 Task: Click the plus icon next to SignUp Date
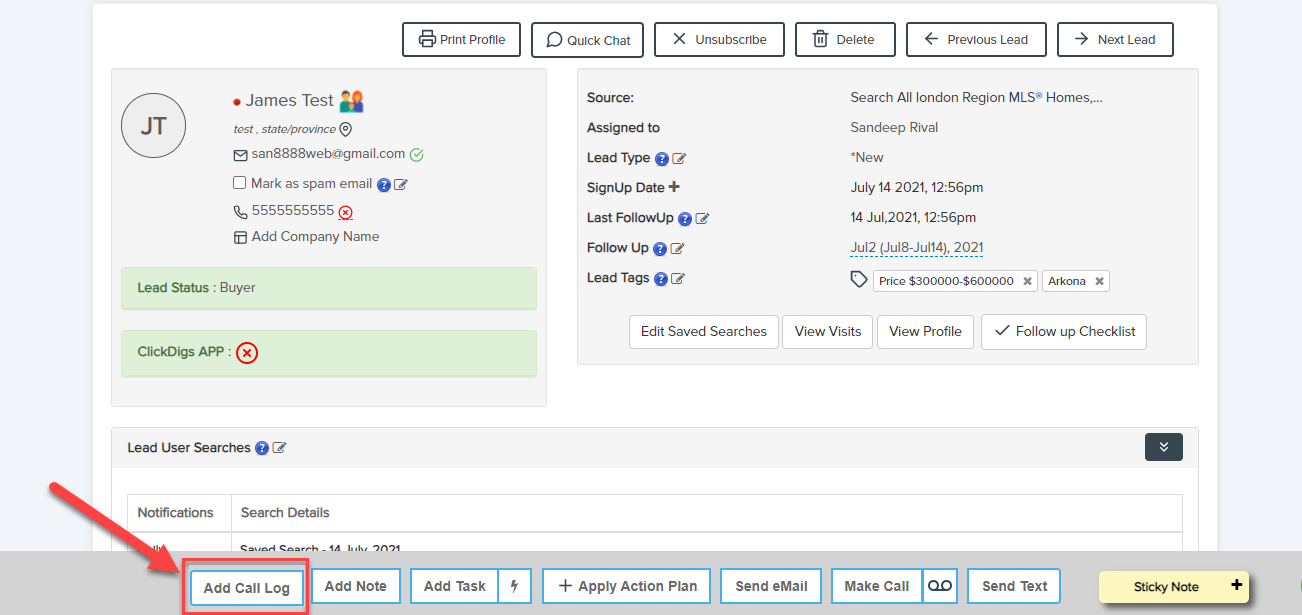674,187
